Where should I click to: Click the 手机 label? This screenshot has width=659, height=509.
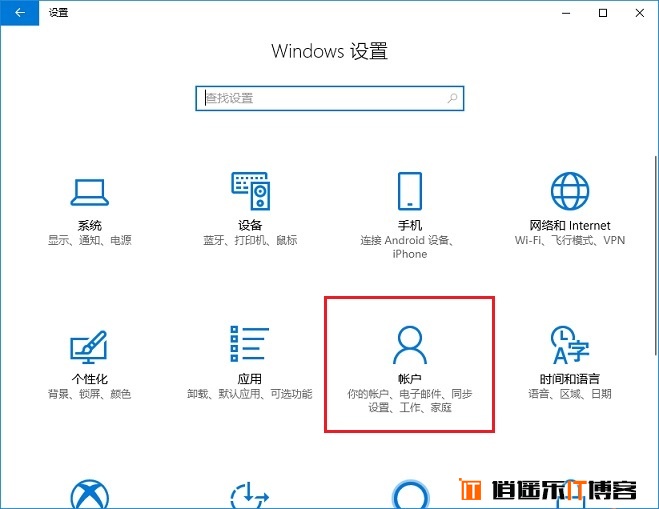pos(410,226)
